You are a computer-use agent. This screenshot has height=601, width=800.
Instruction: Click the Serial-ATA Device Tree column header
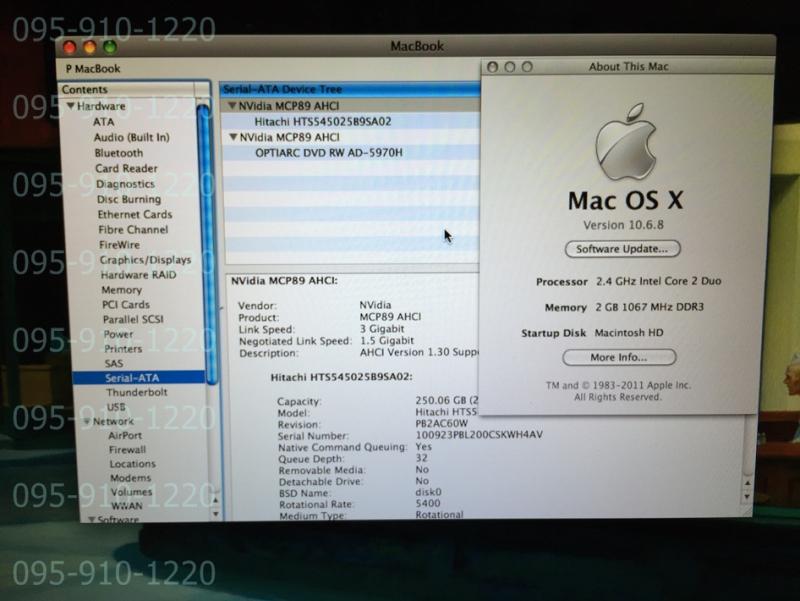click(350, 89)
